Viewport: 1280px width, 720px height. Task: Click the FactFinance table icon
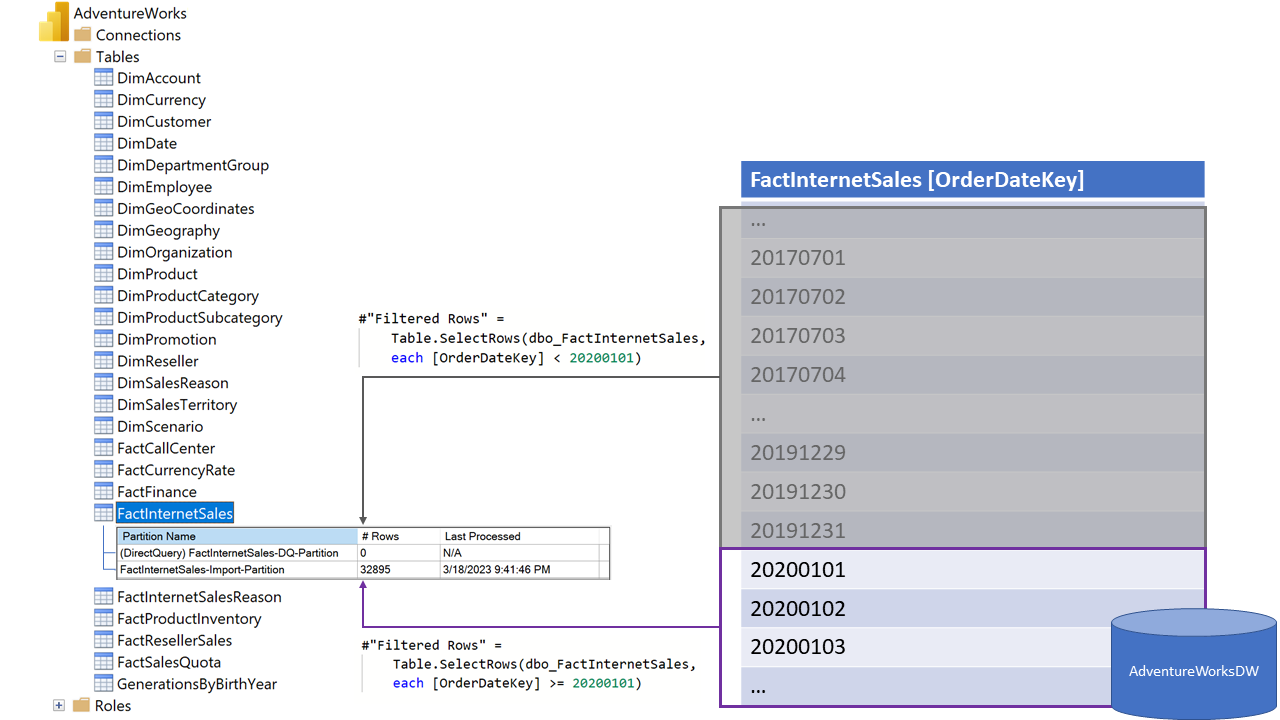tap(103, 491)
